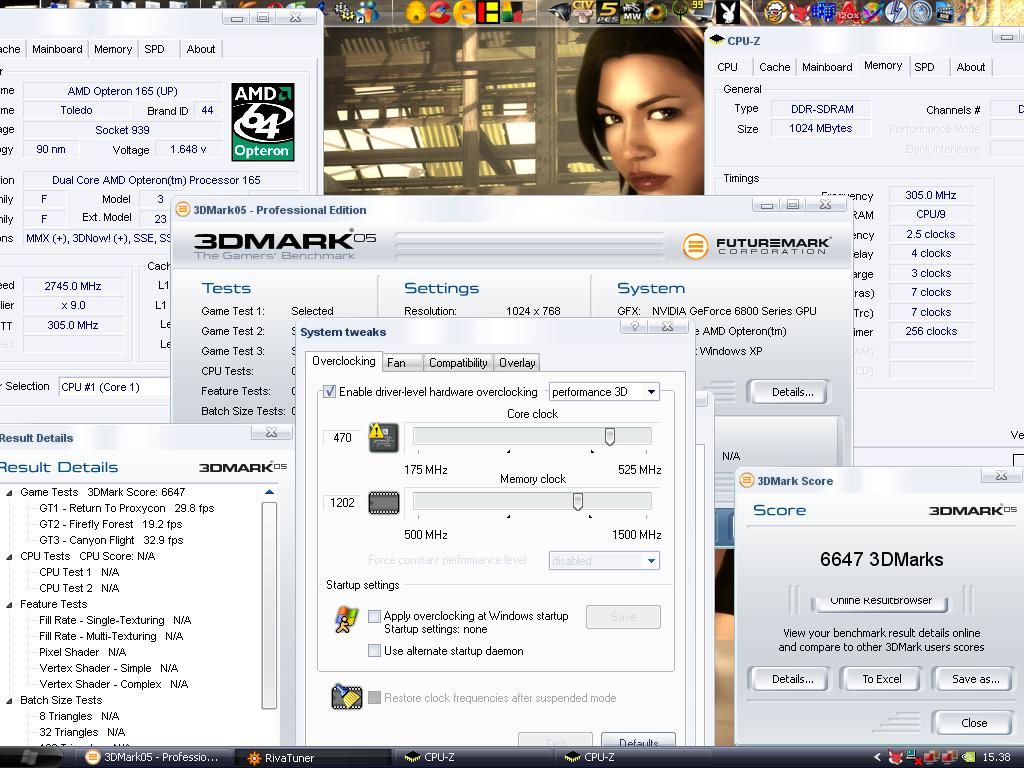Check Use alternate startup daemon

pyautogui.click(x=374, y=650)
